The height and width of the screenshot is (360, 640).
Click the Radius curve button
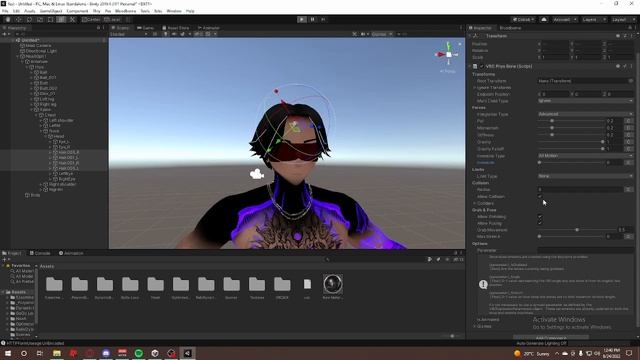coord(629,189)
